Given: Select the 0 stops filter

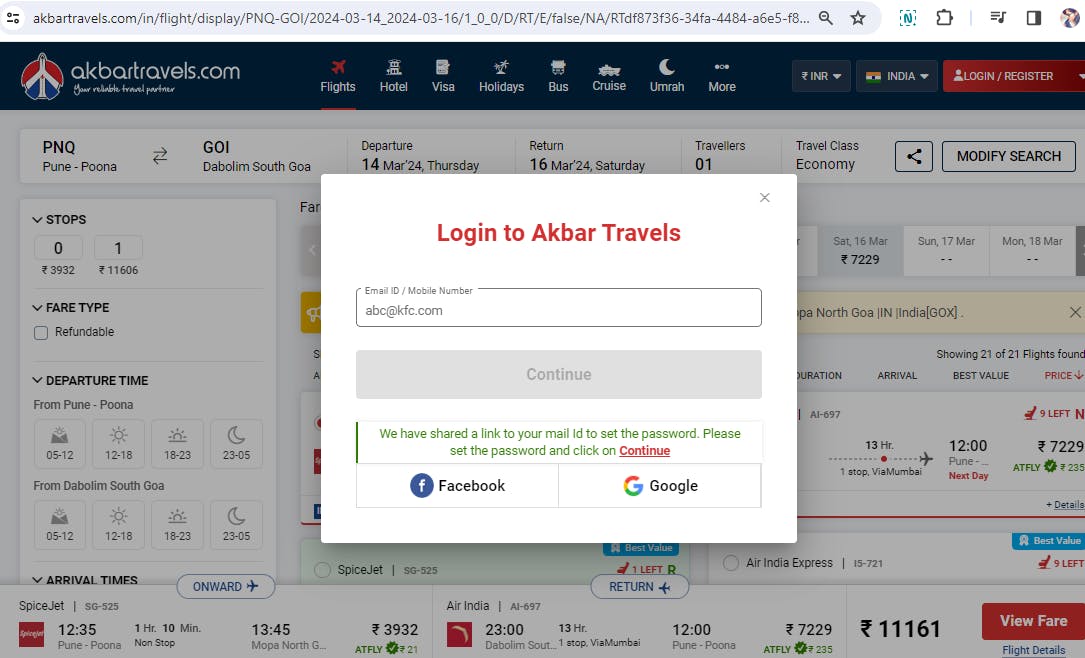Looking at the screenshot, I should click(x=58, y=248).
